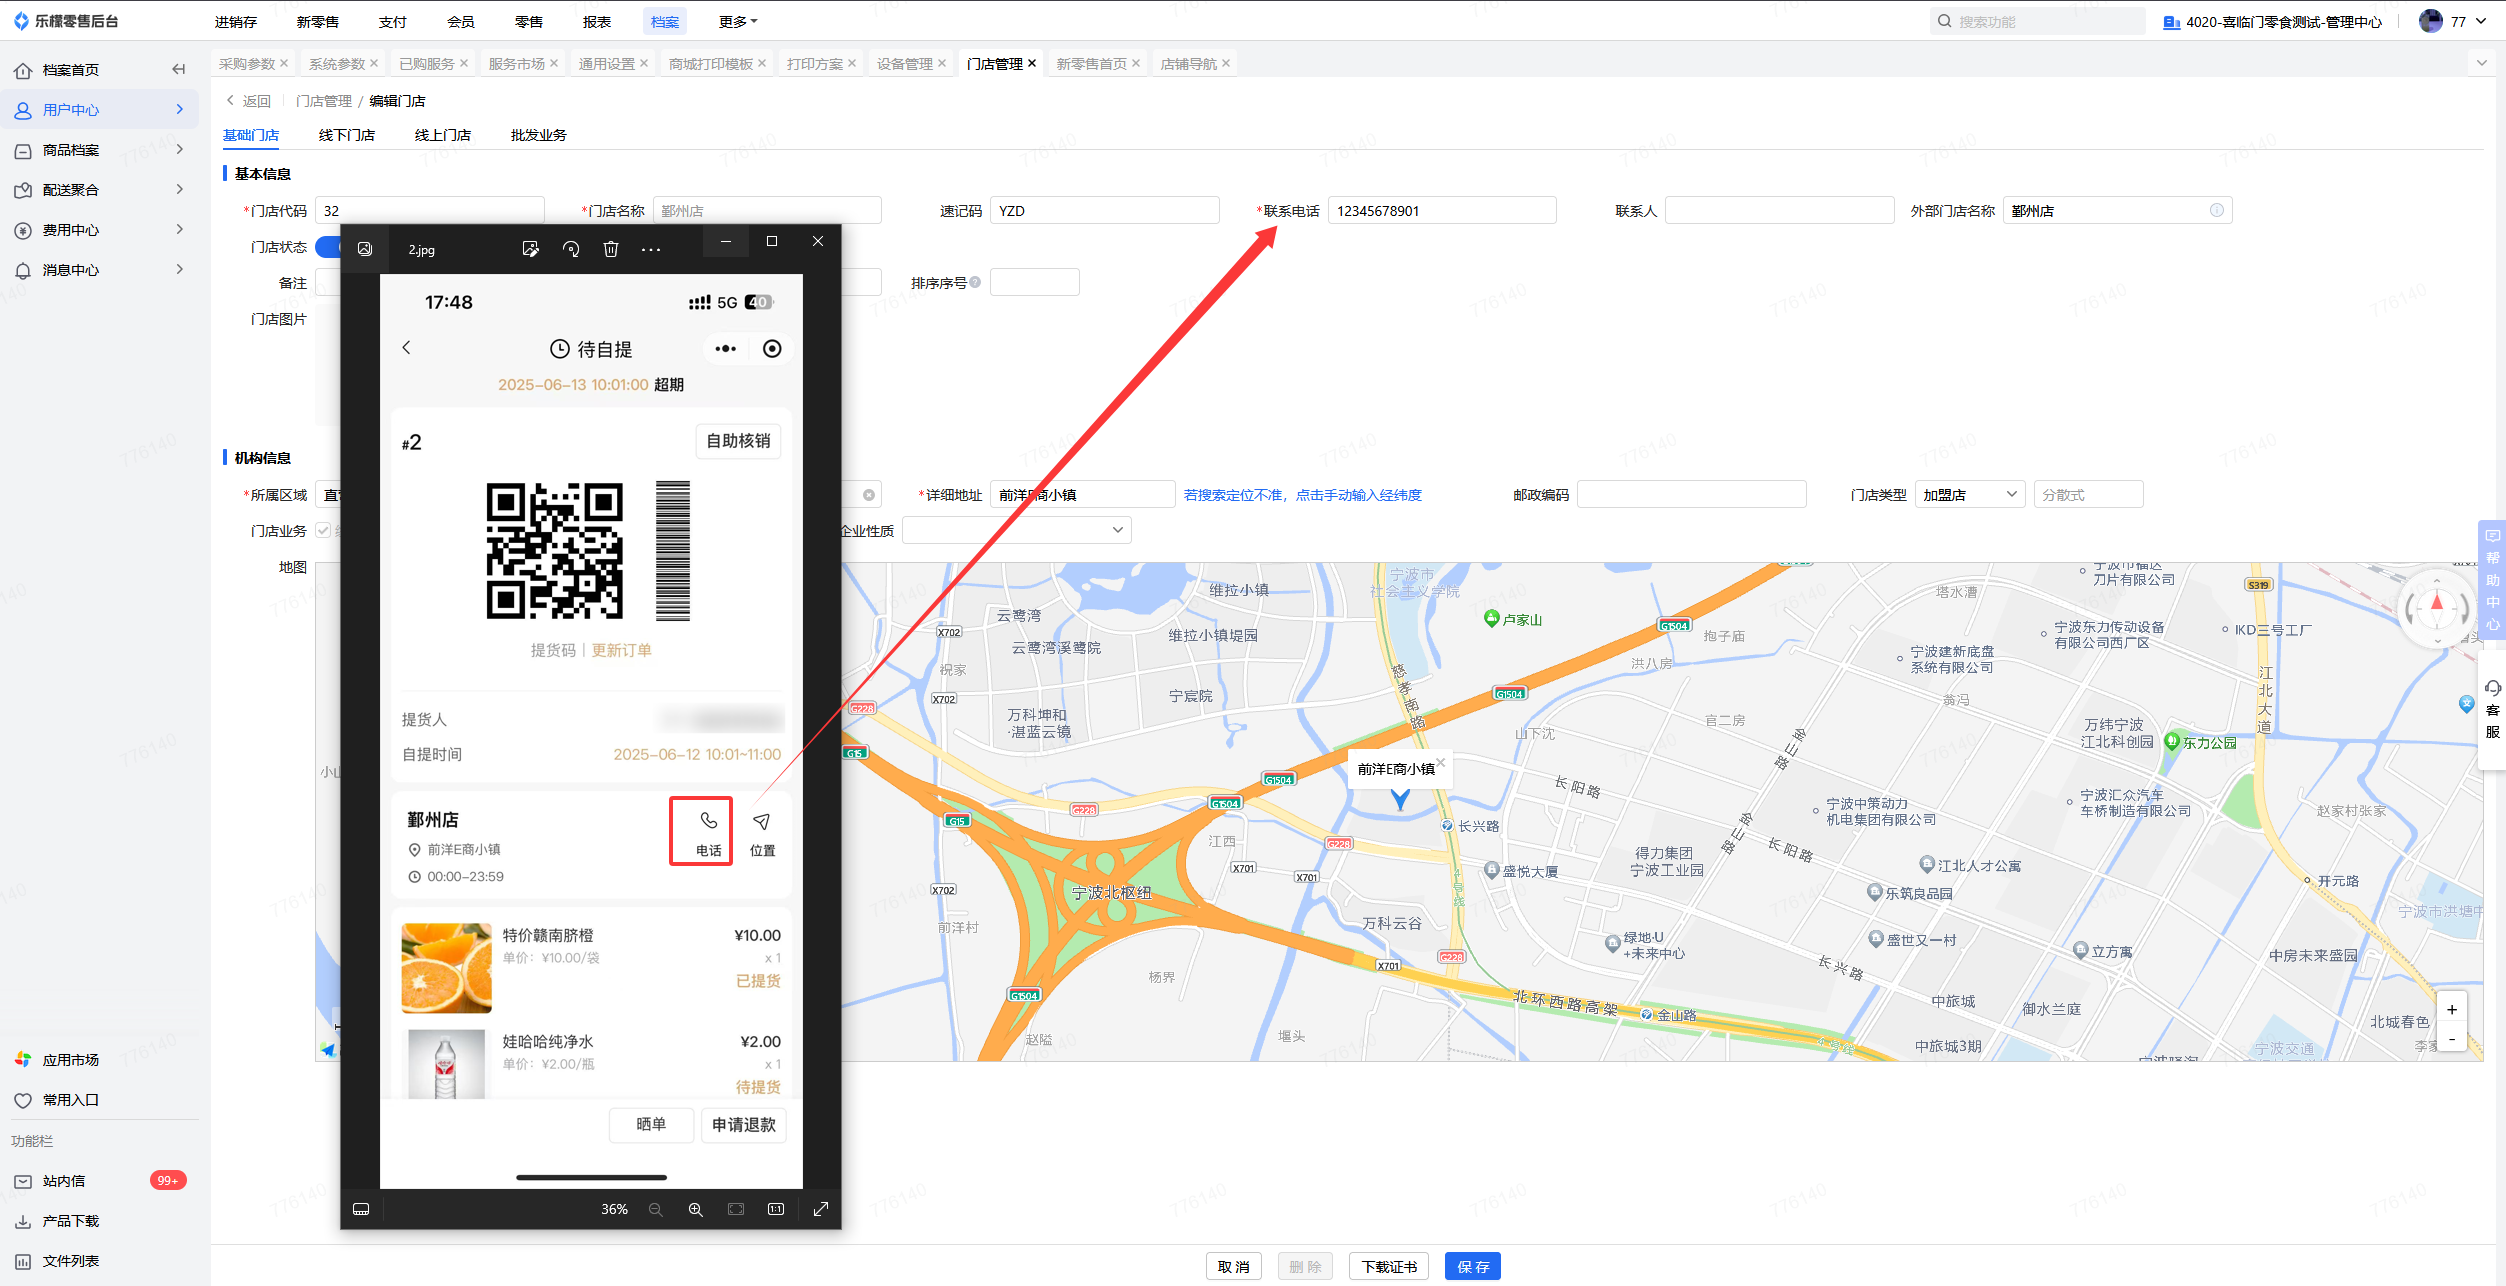Open the user account dropdown 77
The width and height of the screenshot is (2506, 1286).
pyautogui.click(x=2452, y=21)
